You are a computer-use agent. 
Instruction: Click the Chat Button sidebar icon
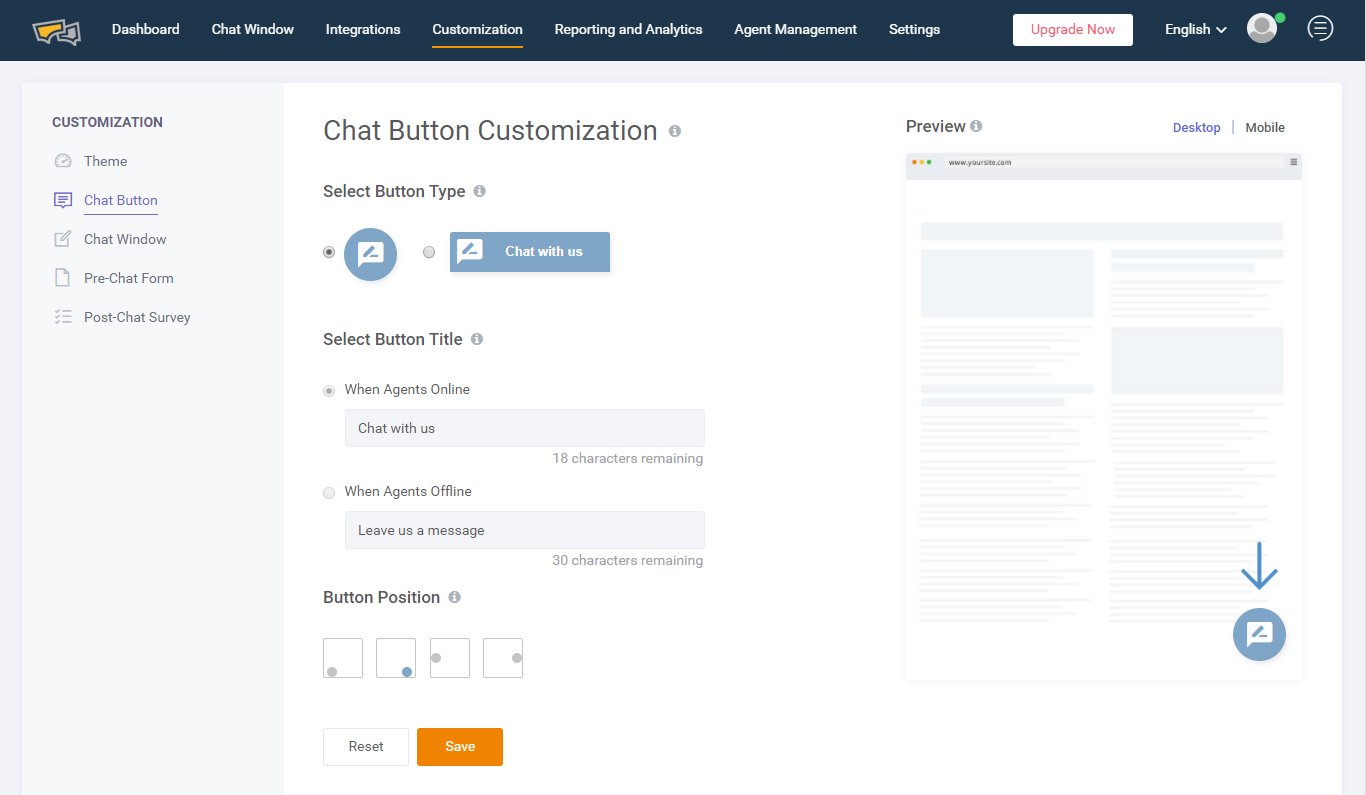click(x=63, y=200)
